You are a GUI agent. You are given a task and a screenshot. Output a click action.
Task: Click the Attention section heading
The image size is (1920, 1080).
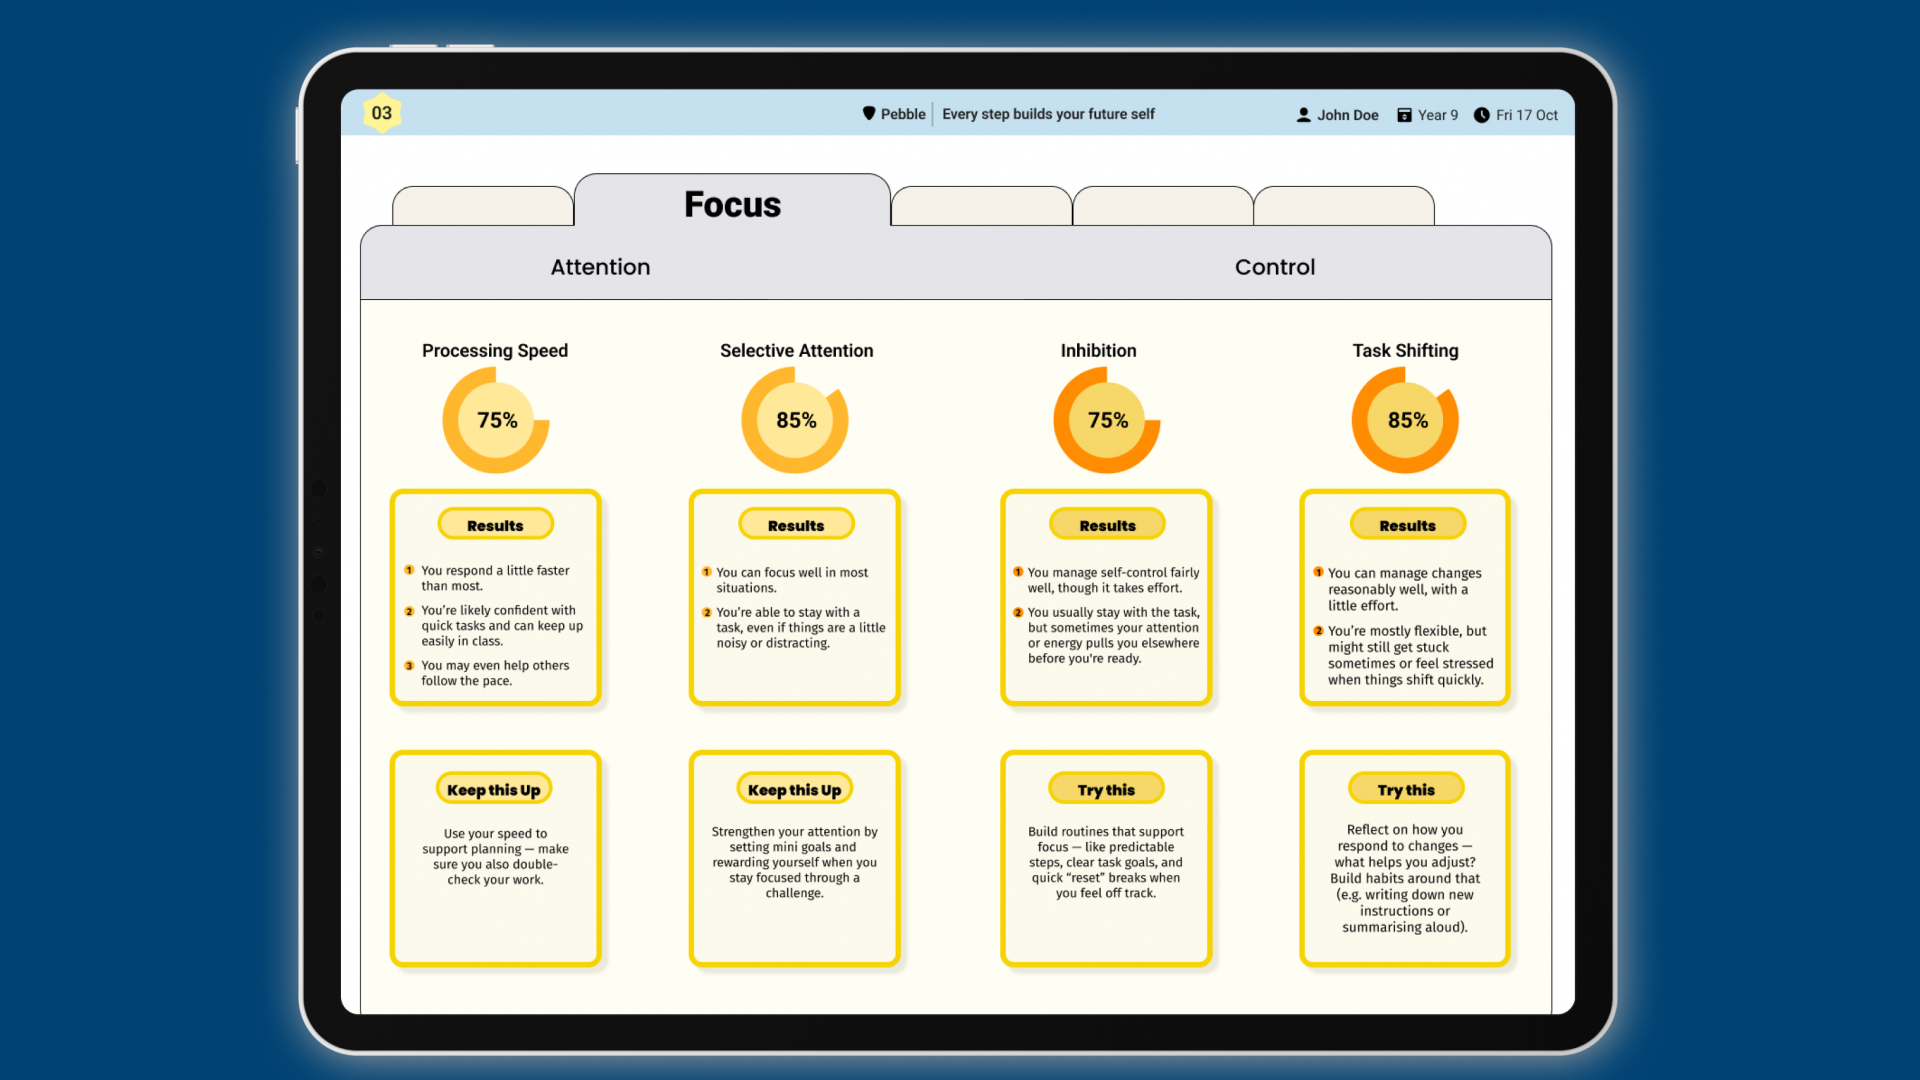click(600, 267)
